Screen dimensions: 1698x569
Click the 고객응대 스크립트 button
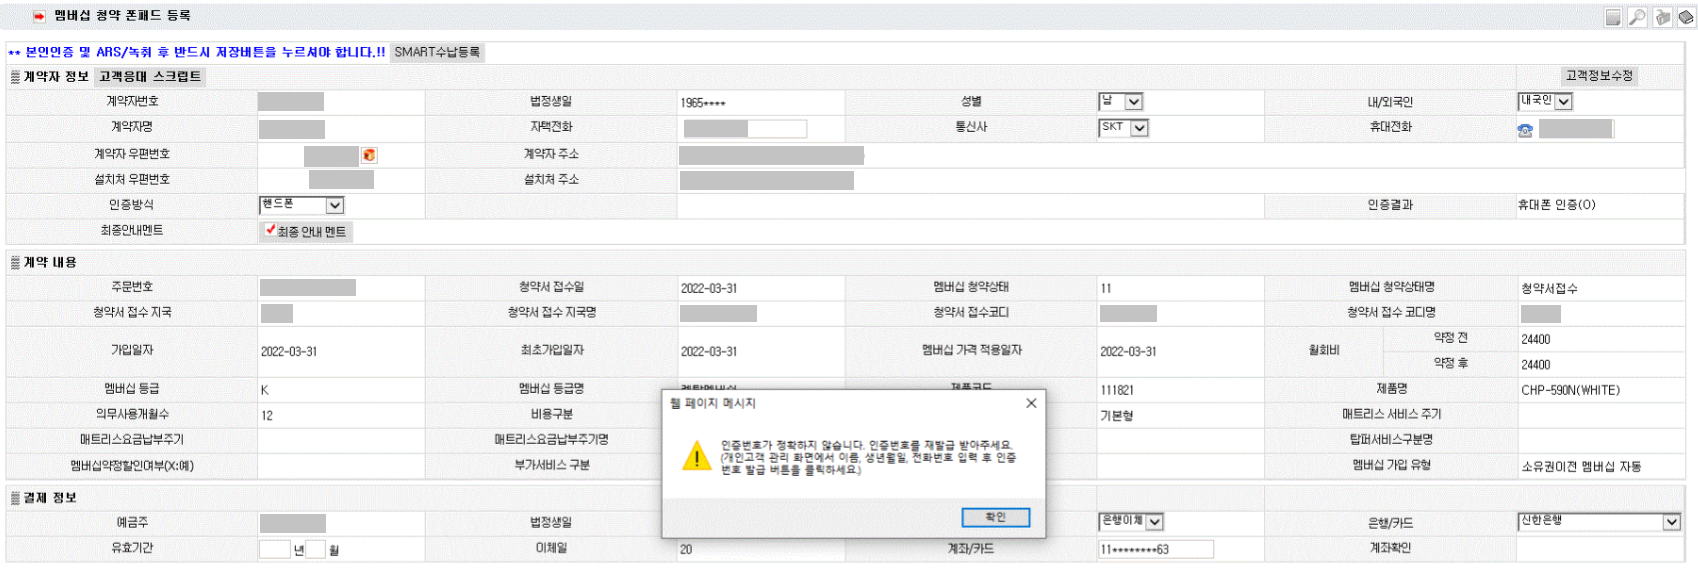150,77
